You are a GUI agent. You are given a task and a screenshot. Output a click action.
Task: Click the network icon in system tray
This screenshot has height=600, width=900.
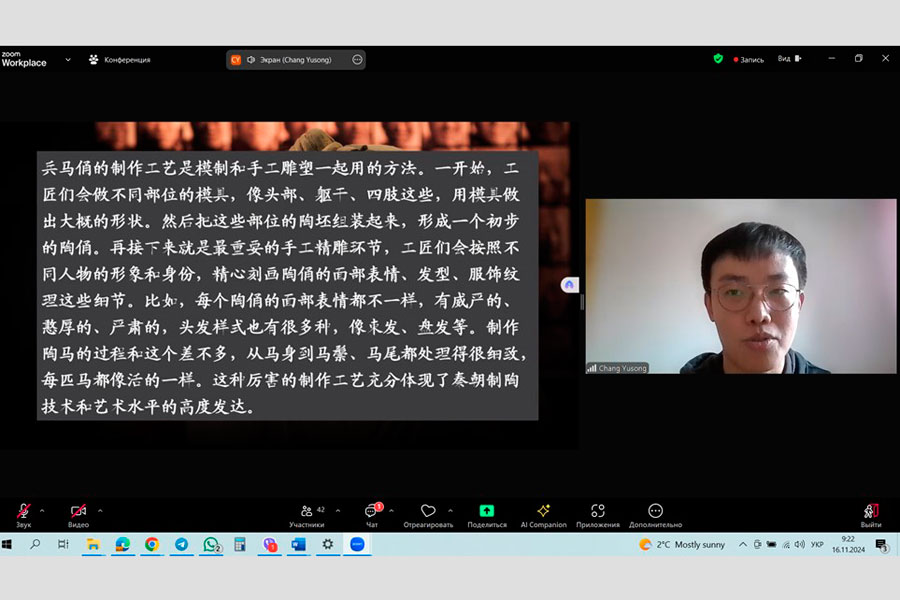coord(786,544)
